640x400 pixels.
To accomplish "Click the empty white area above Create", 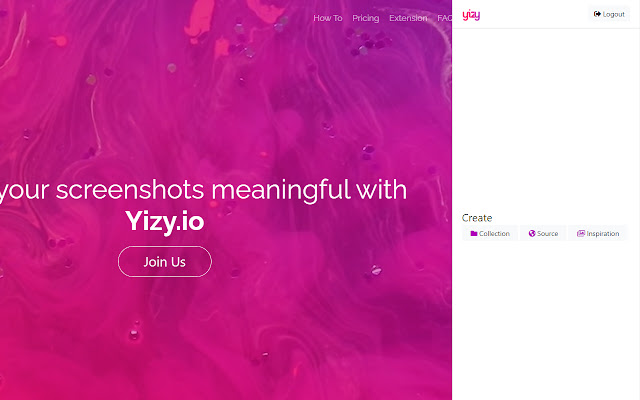I will [x=546, y=118].
